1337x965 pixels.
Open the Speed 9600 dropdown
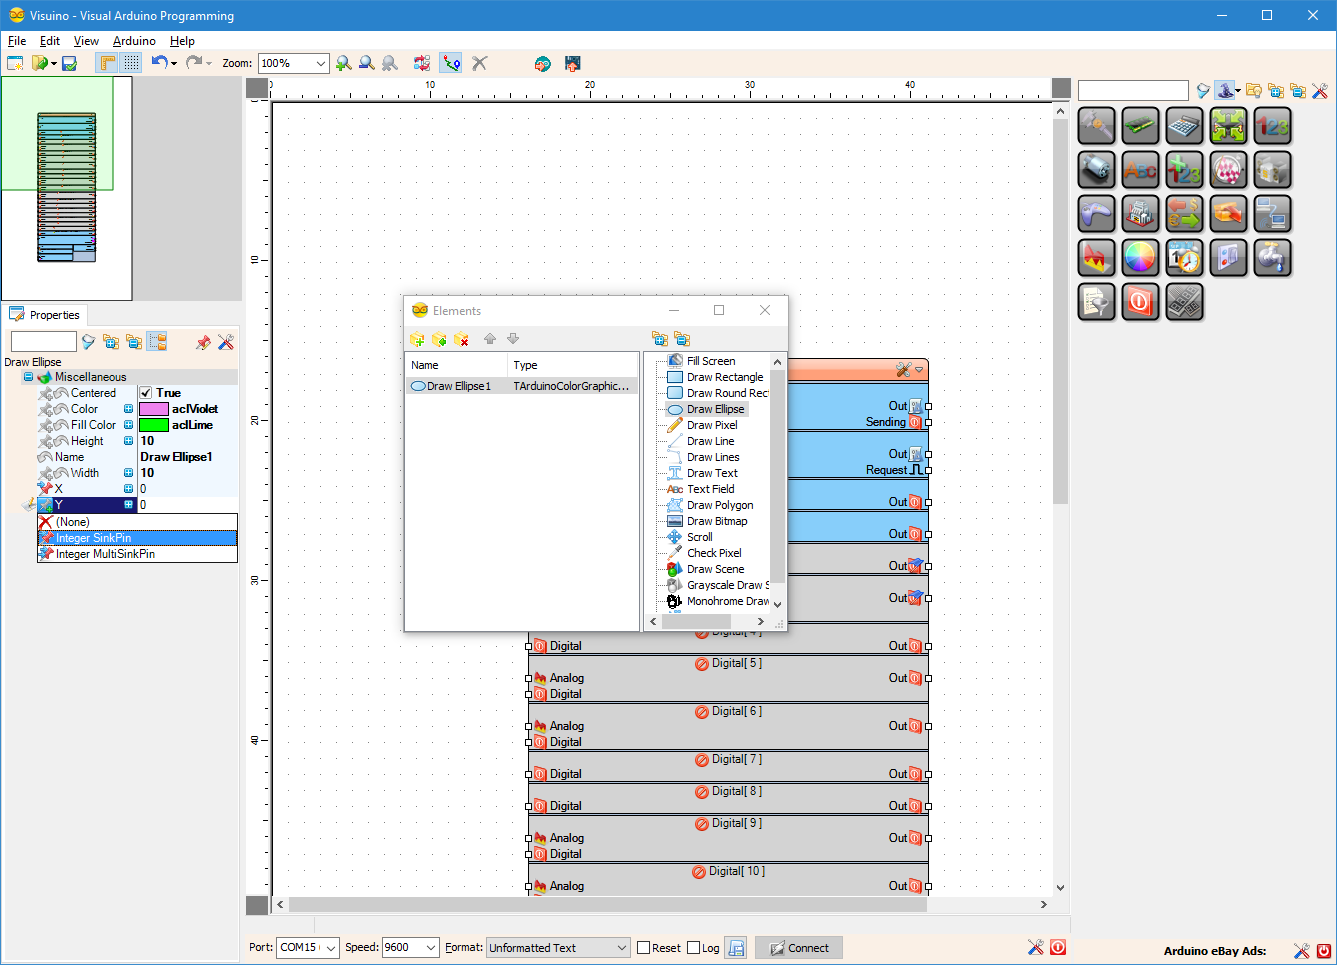point(431,948)
